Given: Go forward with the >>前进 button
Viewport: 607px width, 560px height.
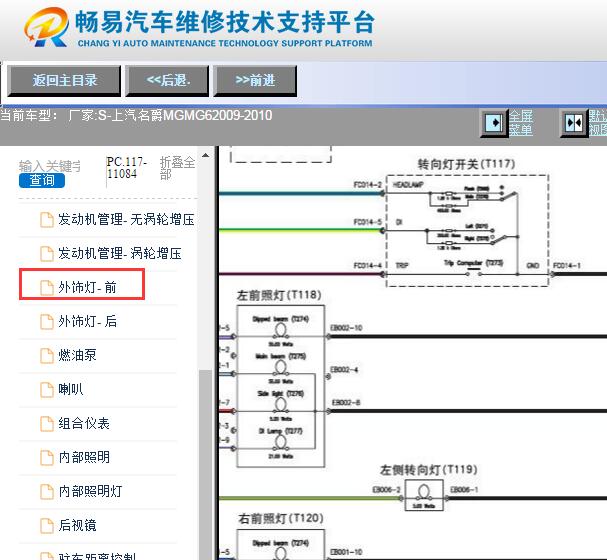Looking at the screenshot, I should (x=255, y=80).
